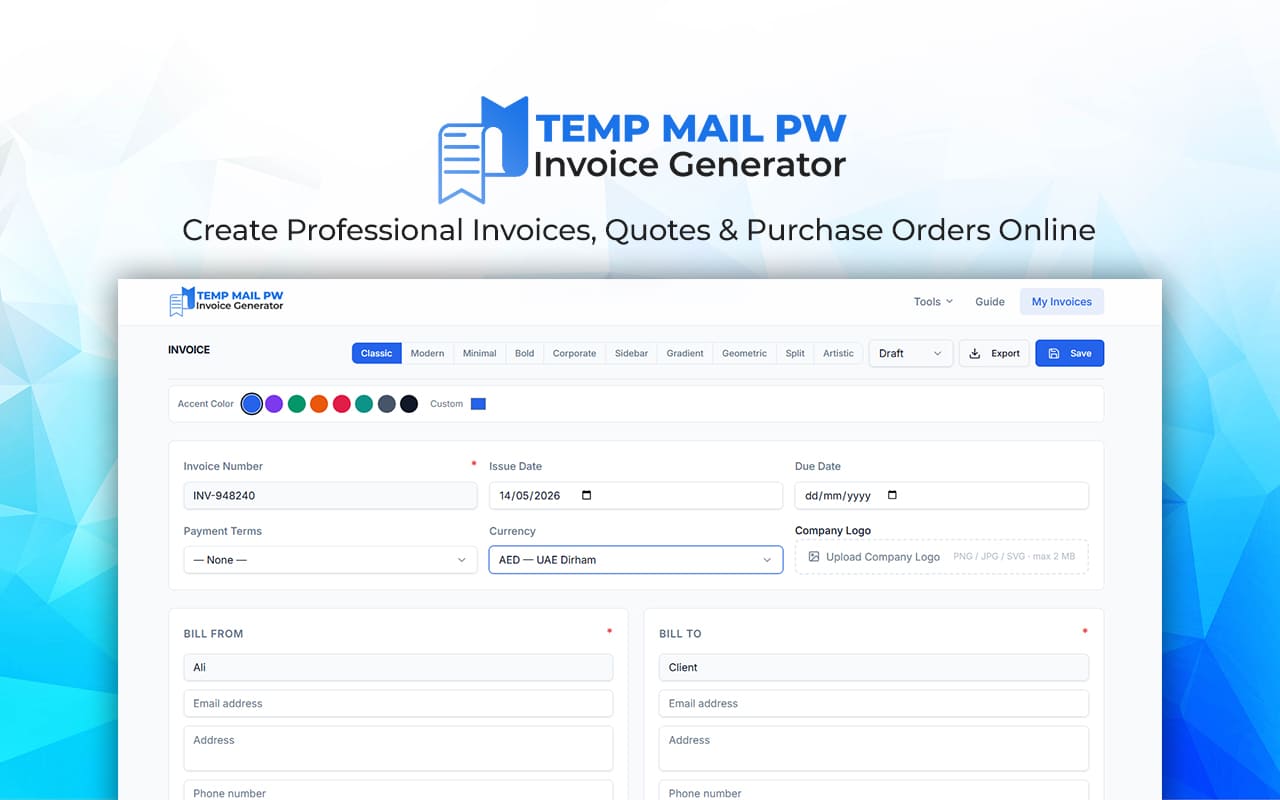Select the Geometric template tab

pos(745,353)
